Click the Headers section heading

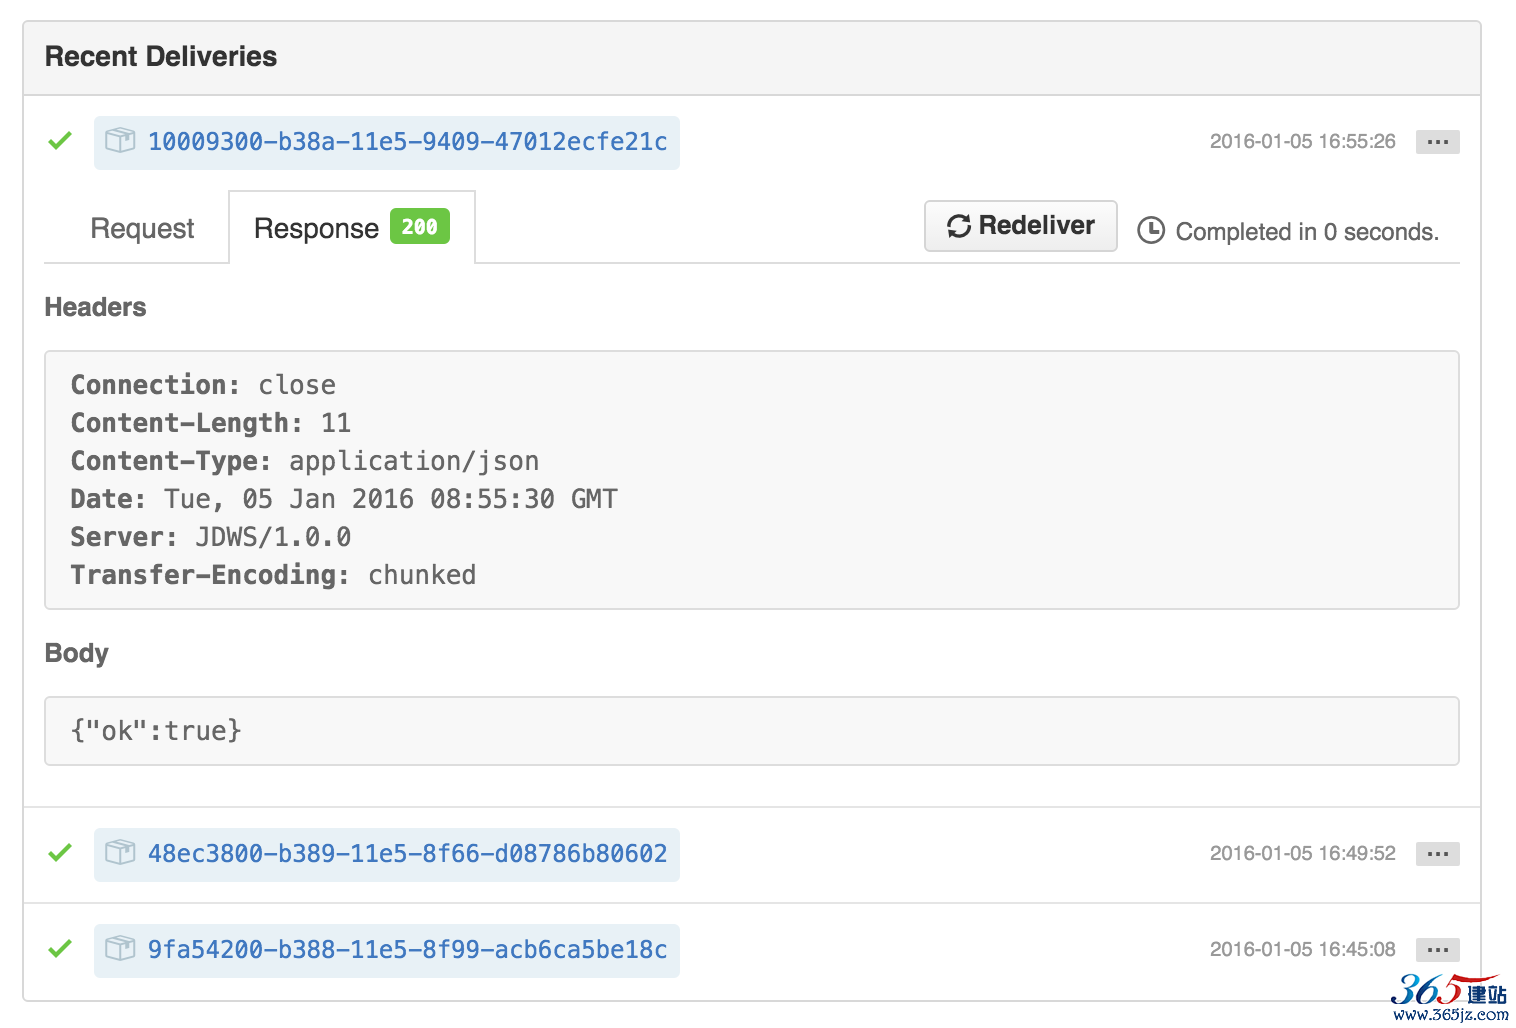(95, 307)
